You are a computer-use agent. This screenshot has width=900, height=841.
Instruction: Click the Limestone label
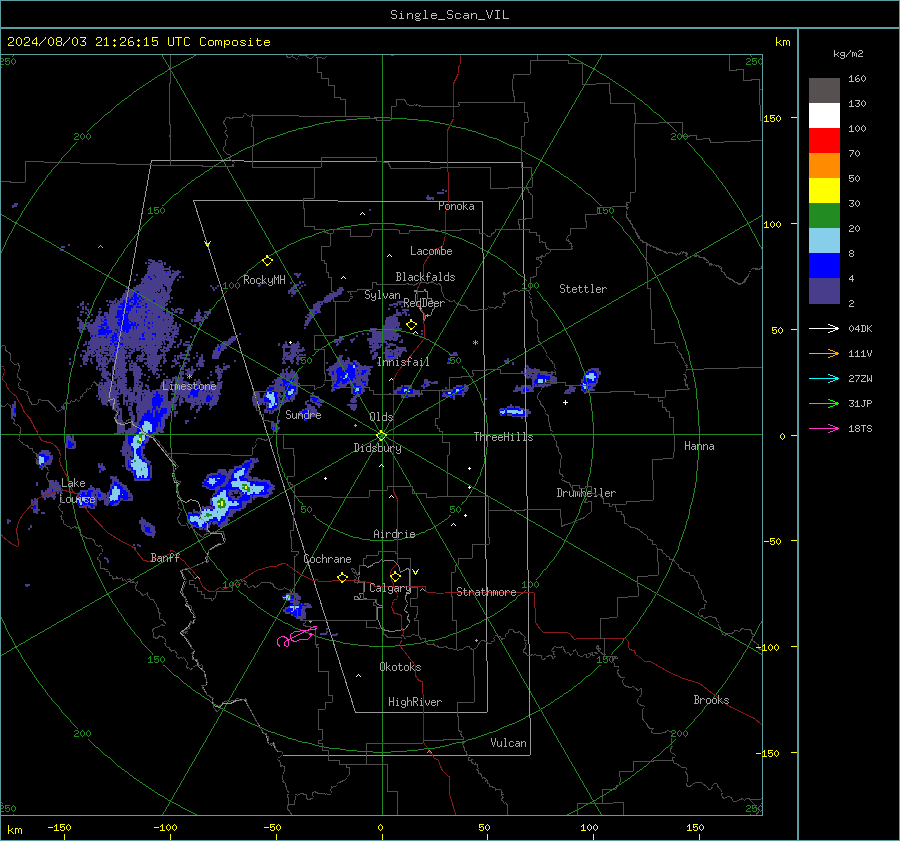[189, 386]
